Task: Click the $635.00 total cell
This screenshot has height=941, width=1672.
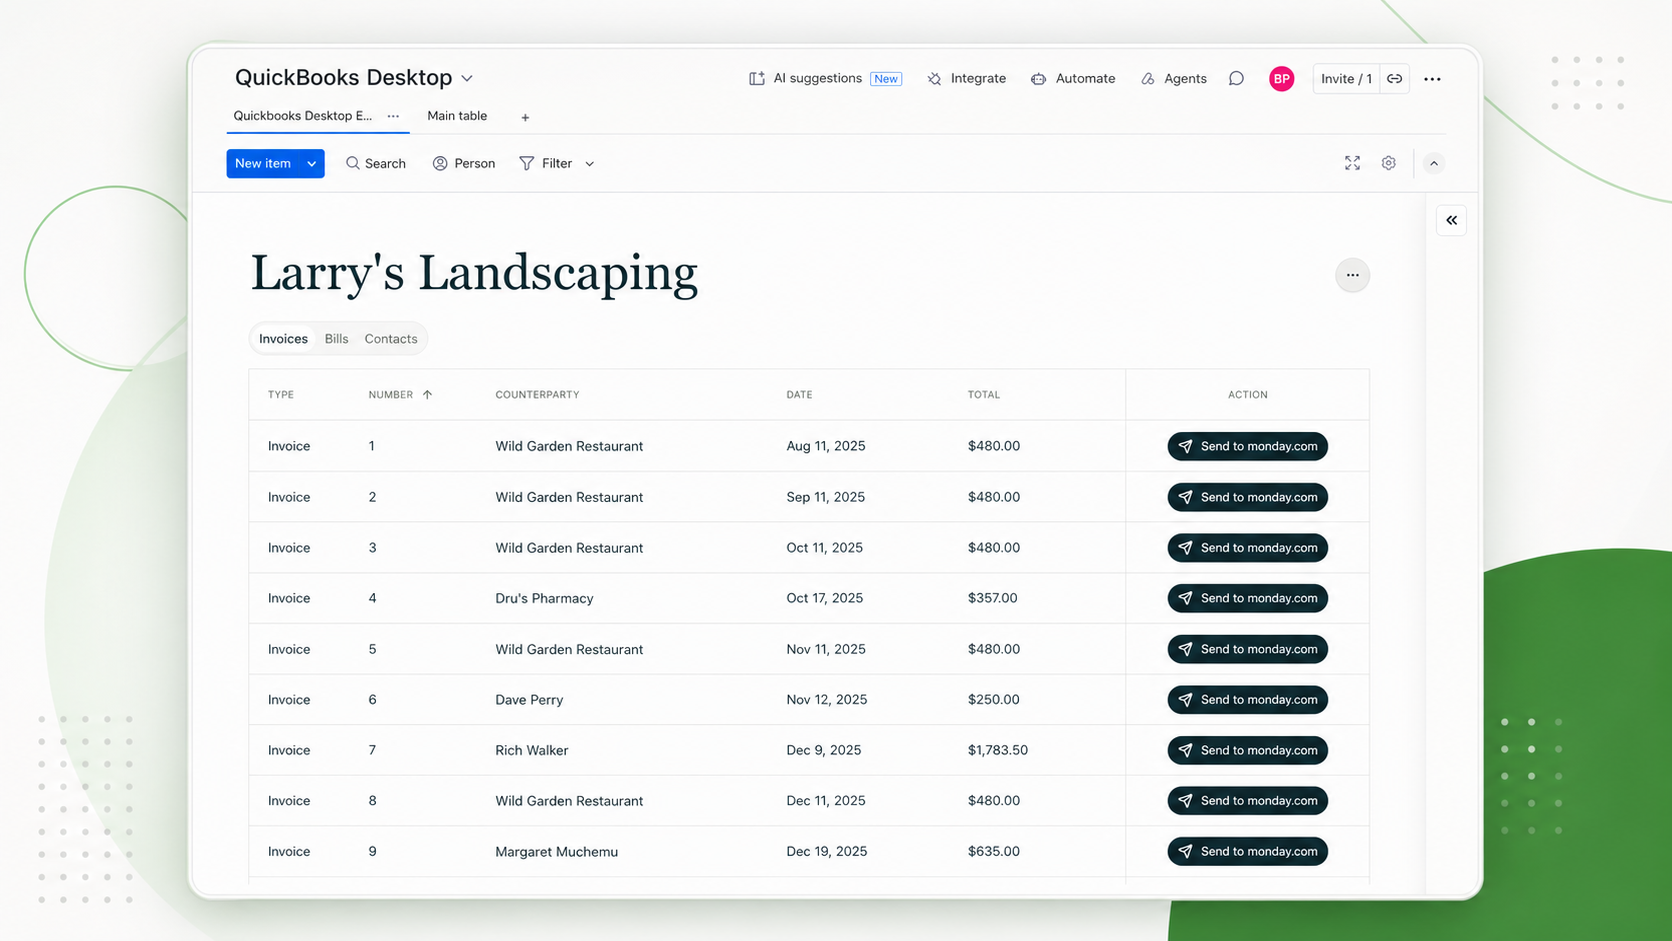Action: point(993,852)
